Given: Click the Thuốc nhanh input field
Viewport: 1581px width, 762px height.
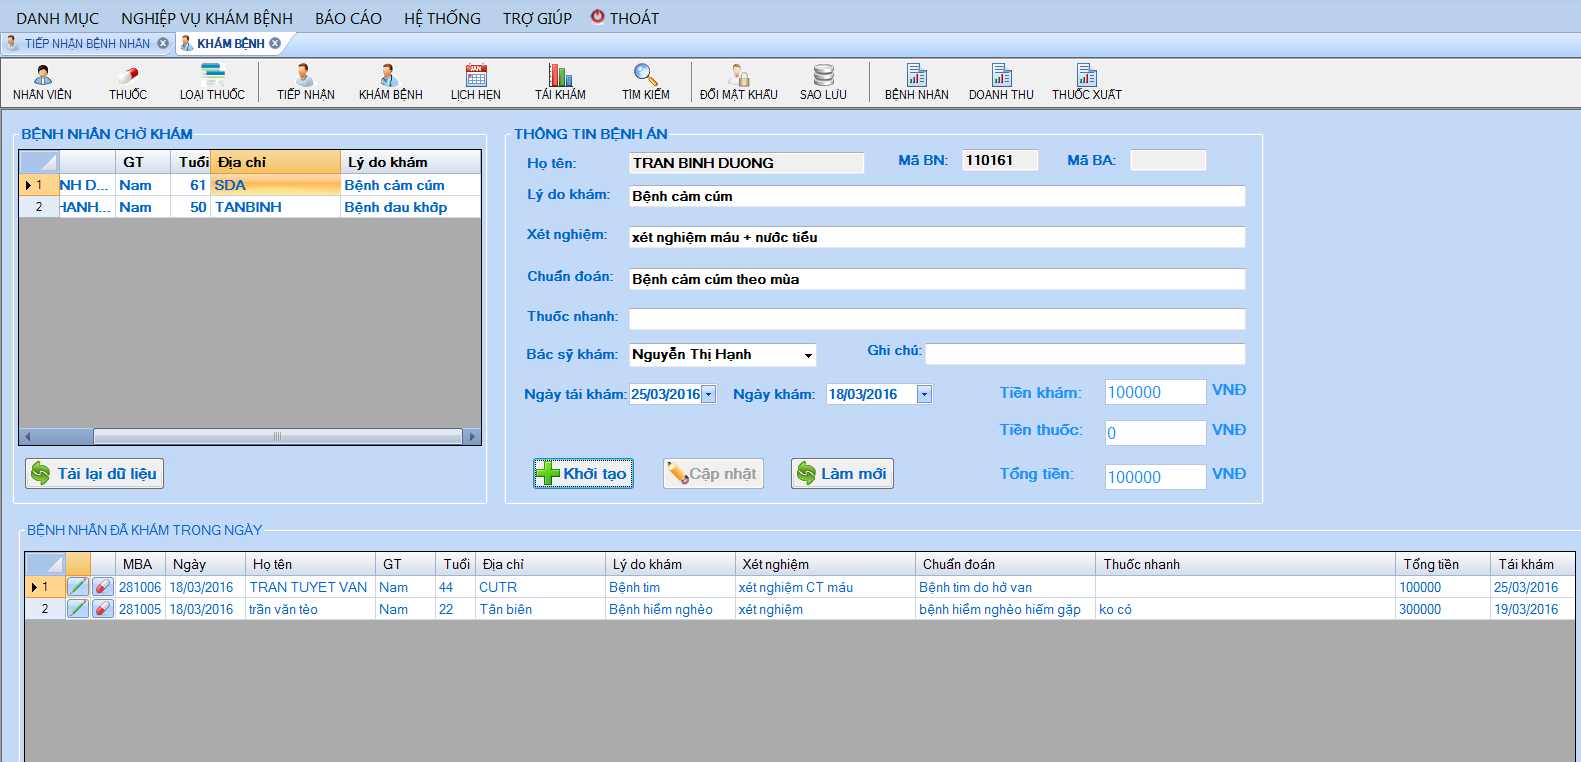Looking at the screenshot, I should (937, 319).
